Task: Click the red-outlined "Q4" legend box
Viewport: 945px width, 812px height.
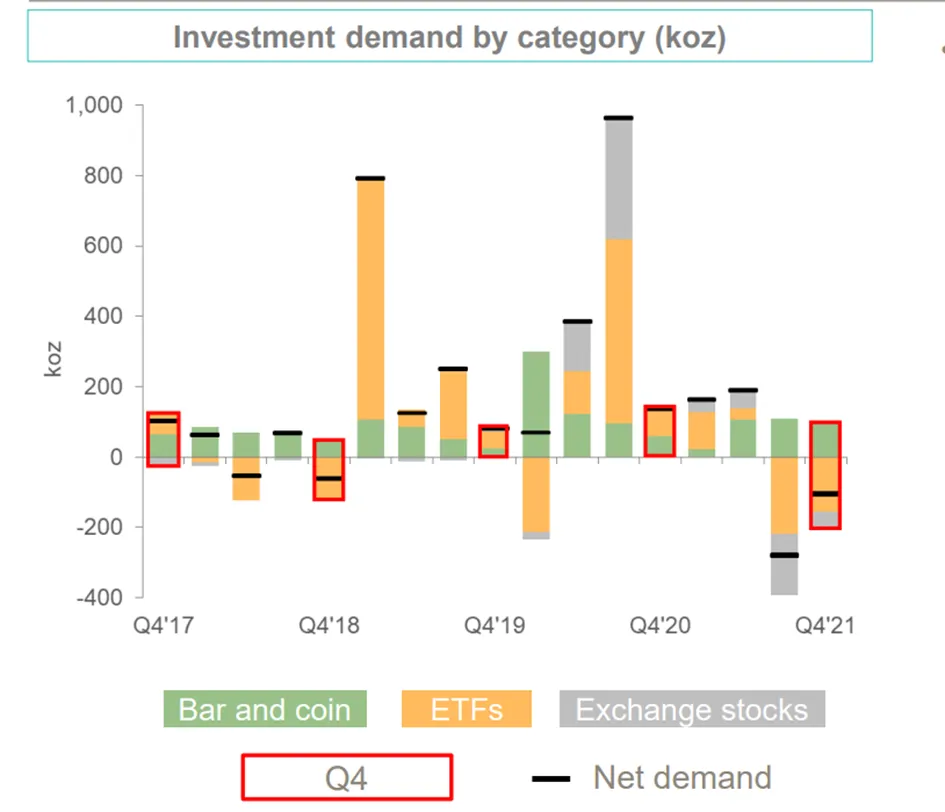Action: coord(347,777)
